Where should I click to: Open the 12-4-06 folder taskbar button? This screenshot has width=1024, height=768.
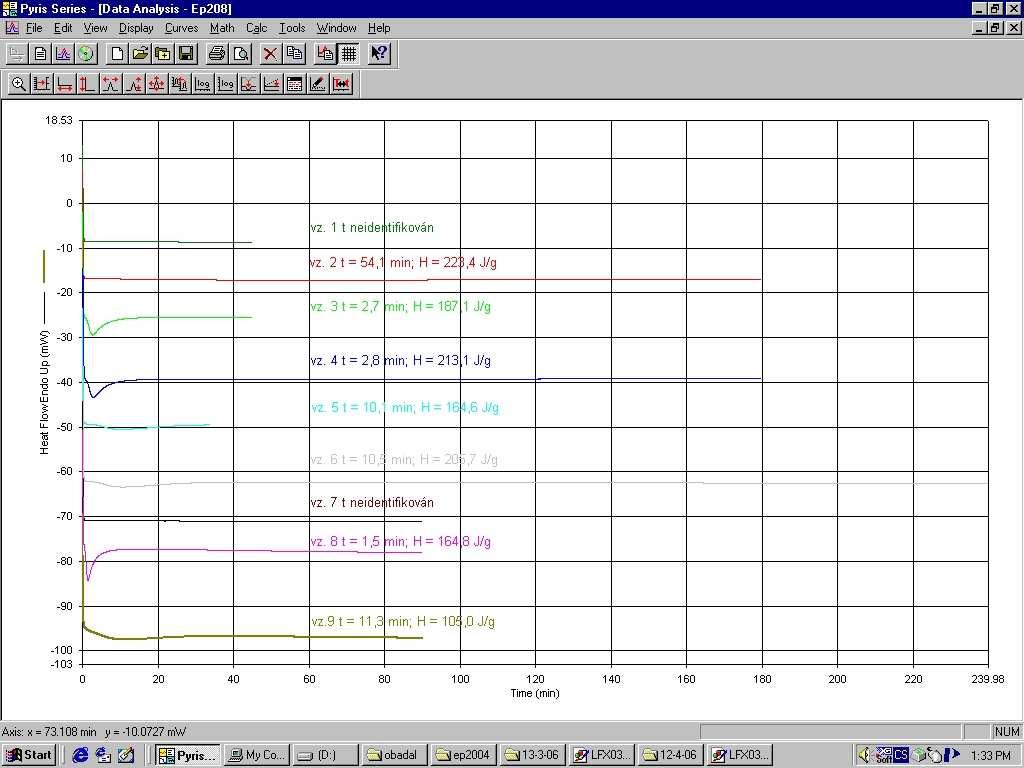(x=671, y=755)
